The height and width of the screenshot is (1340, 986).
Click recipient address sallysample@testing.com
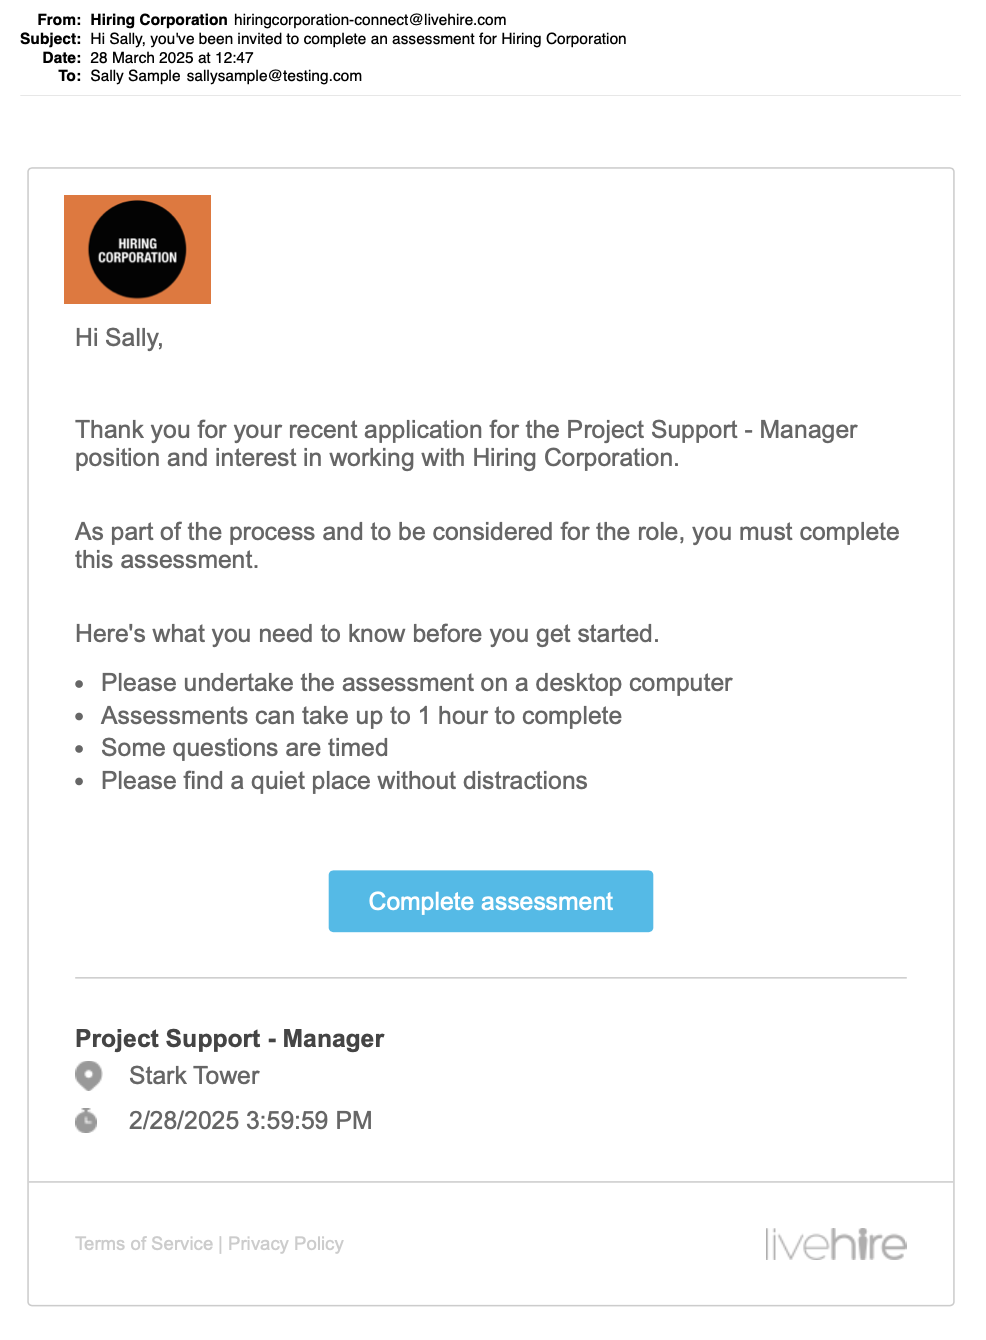click(x=274, y=76)
